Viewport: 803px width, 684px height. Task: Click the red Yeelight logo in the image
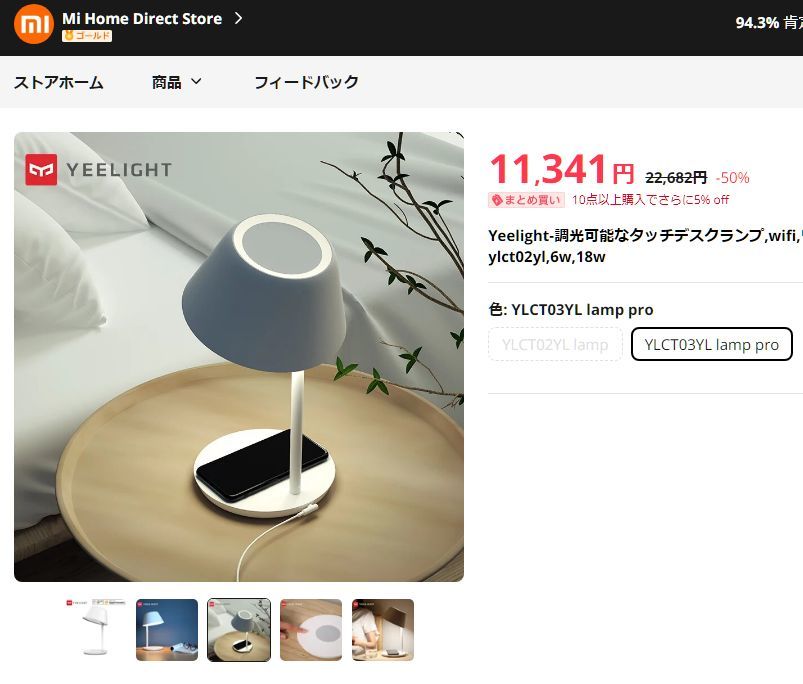click(x=41, y=169)
